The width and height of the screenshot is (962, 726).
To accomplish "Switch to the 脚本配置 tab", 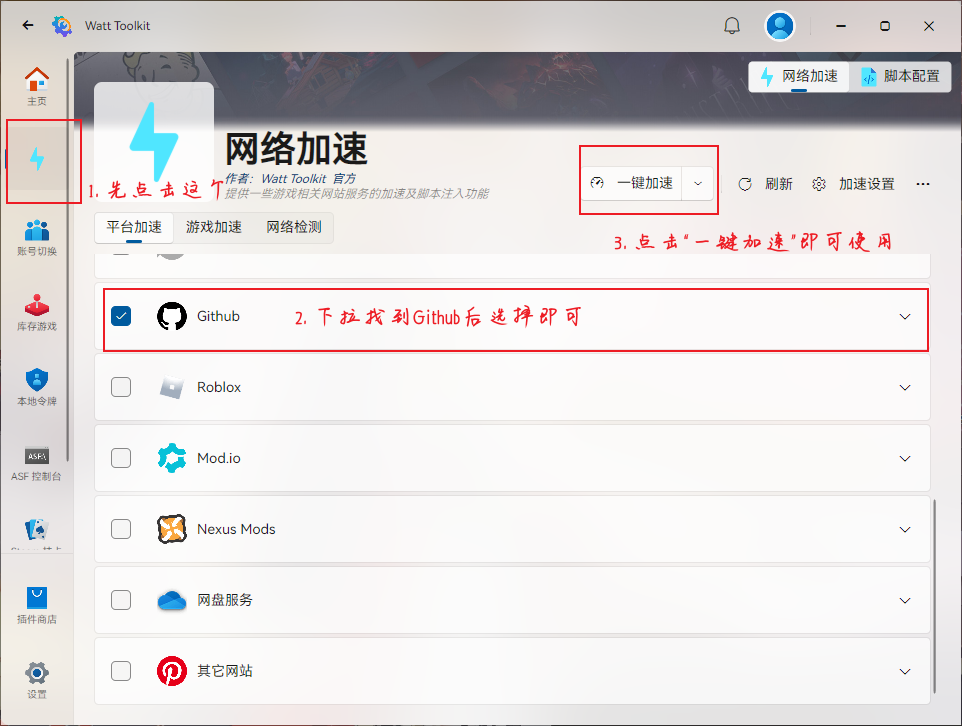I will coord(901,77).
